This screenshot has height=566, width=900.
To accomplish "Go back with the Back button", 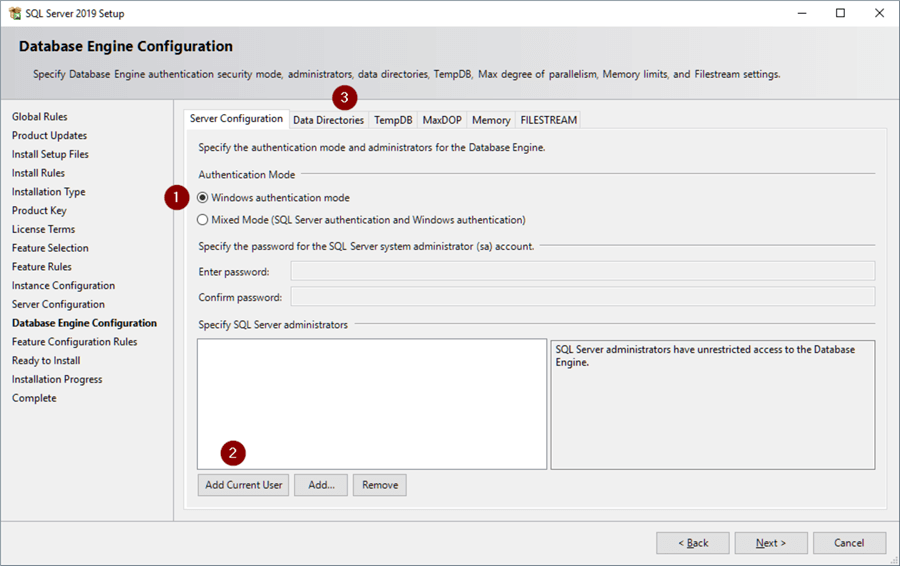I will tap(693, 543).
